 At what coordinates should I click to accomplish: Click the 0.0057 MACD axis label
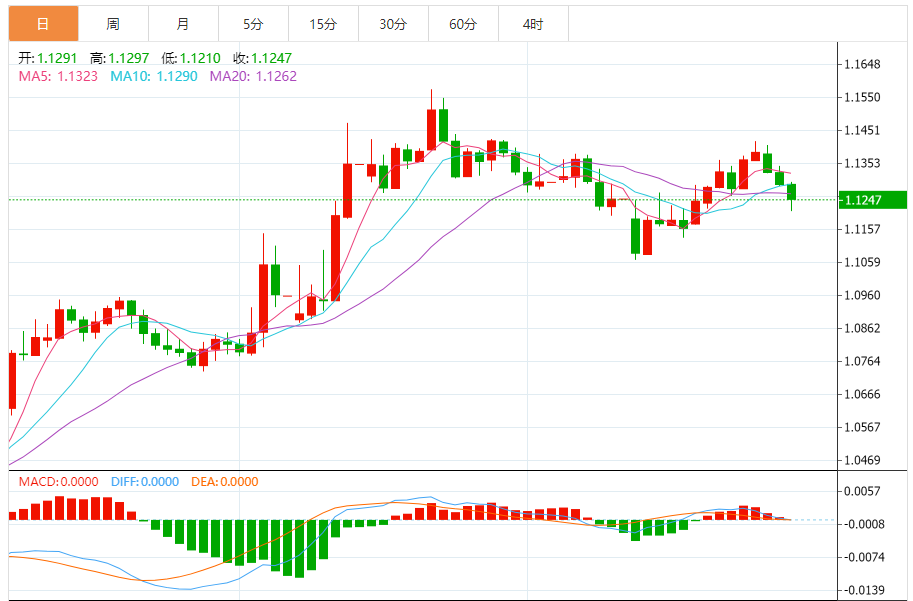click(x=862, y=492)
